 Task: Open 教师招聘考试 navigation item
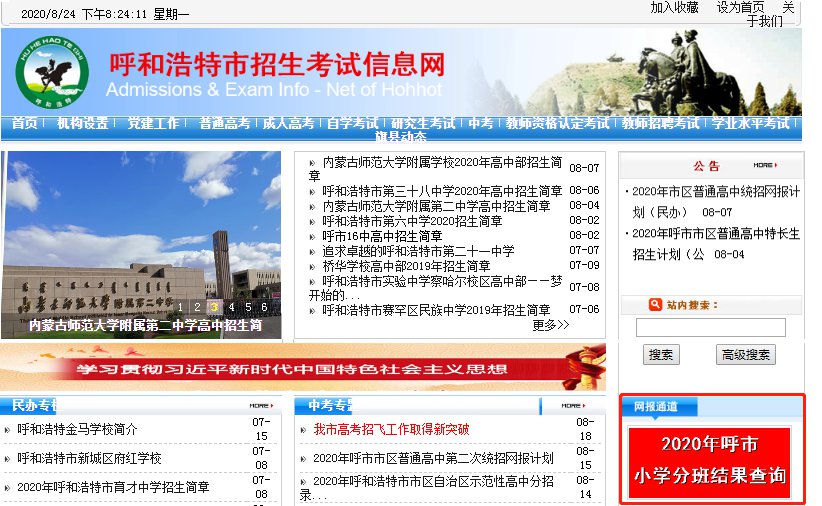[660, 123]
